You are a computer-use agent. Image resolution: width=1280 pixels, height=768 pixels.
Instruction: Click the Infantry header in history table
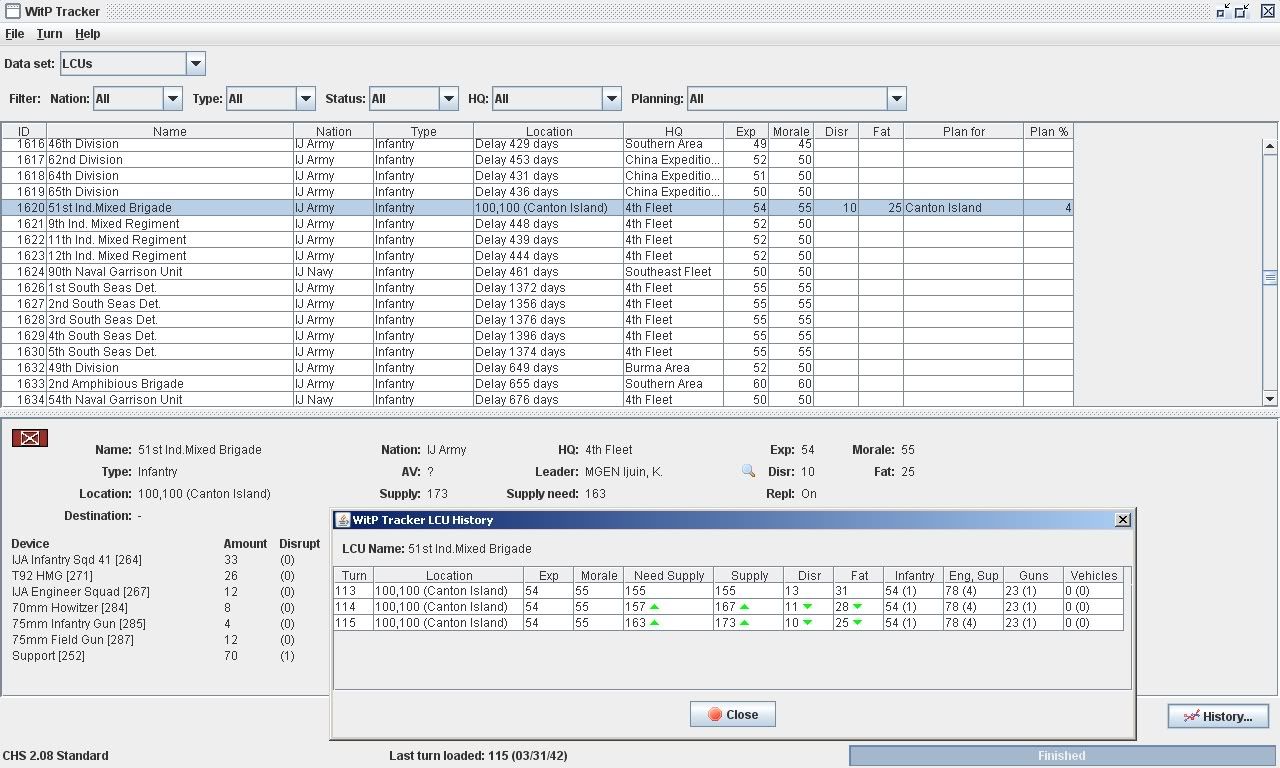(914, 575)
